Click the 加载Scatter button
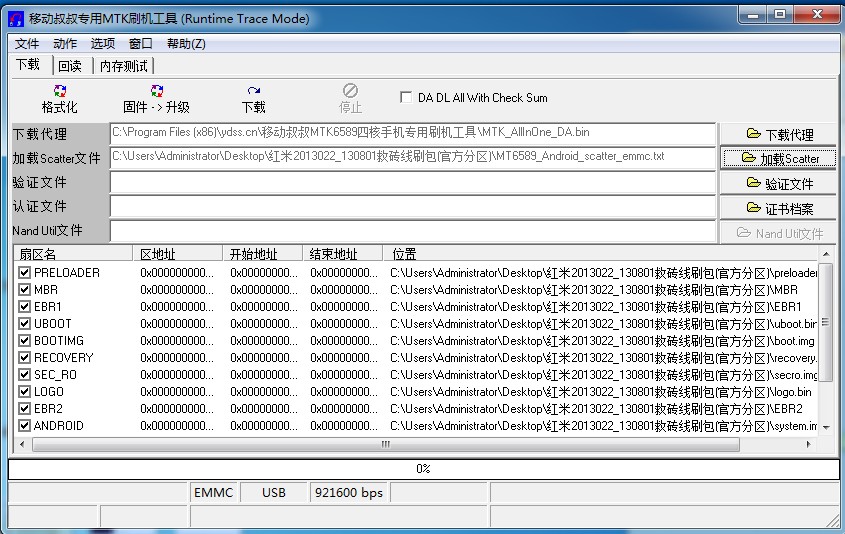 point(779,158)
